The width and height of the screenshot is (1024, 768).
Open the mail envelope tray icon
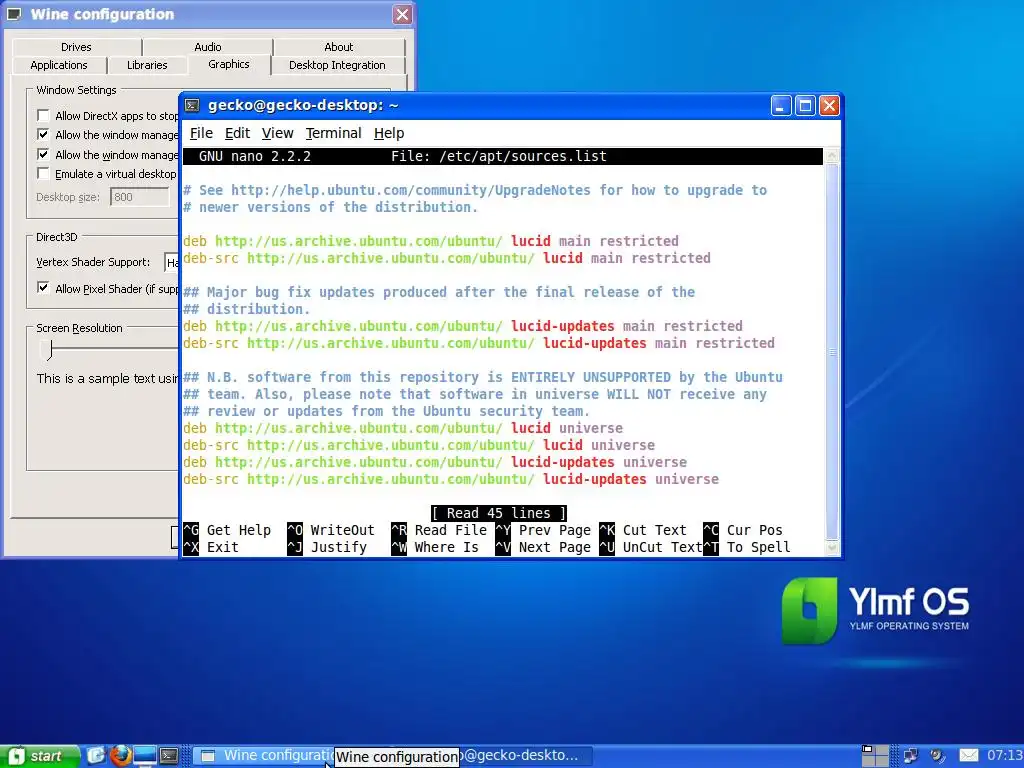tap(968, 756)
